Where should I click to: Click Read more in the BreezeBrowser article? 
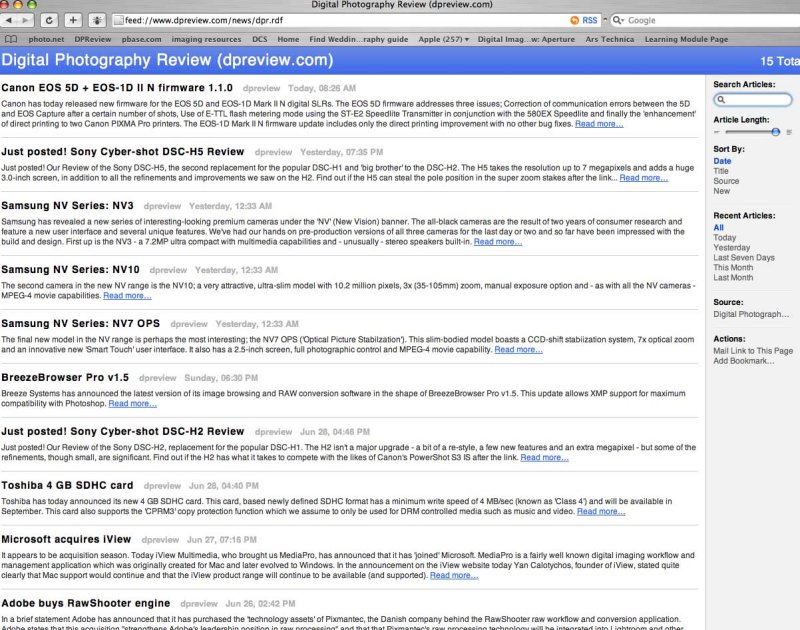click(133, 404)
